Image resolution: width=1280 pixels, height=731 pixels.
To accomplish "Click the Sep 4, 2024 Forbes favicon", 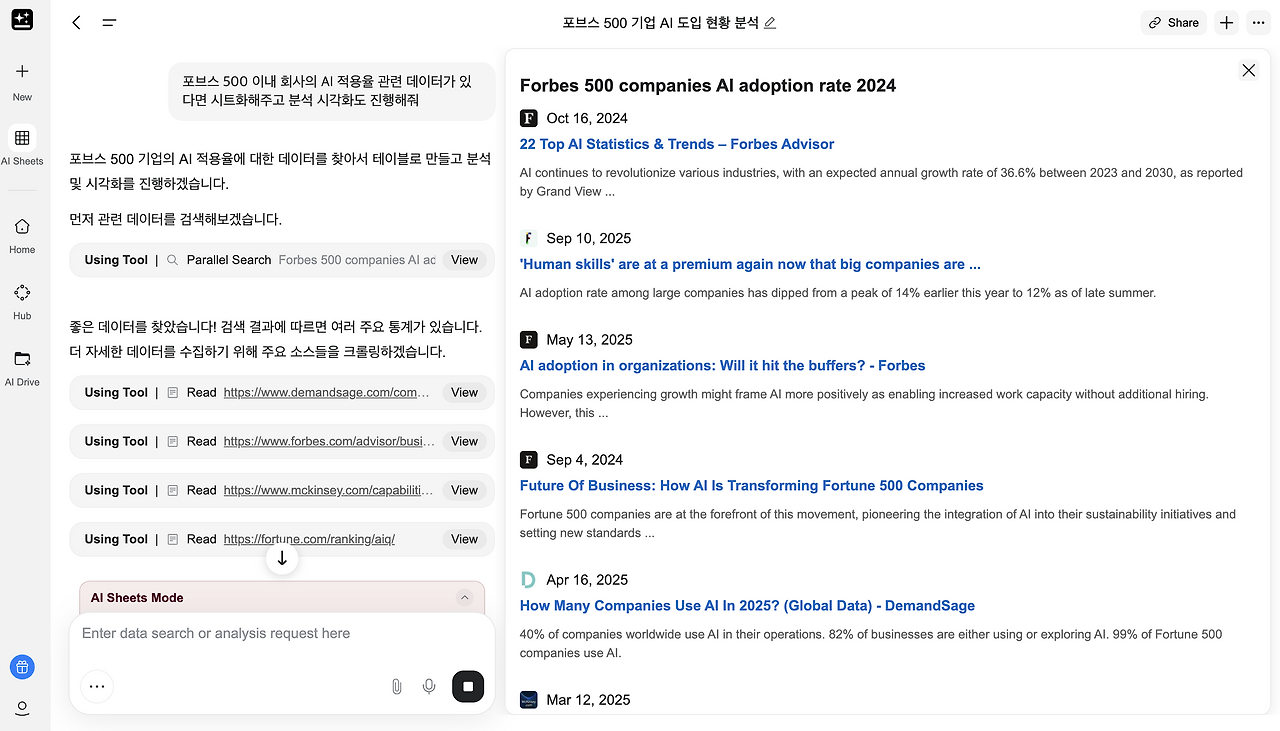I will pyautogui.click(x=529, y=459).
